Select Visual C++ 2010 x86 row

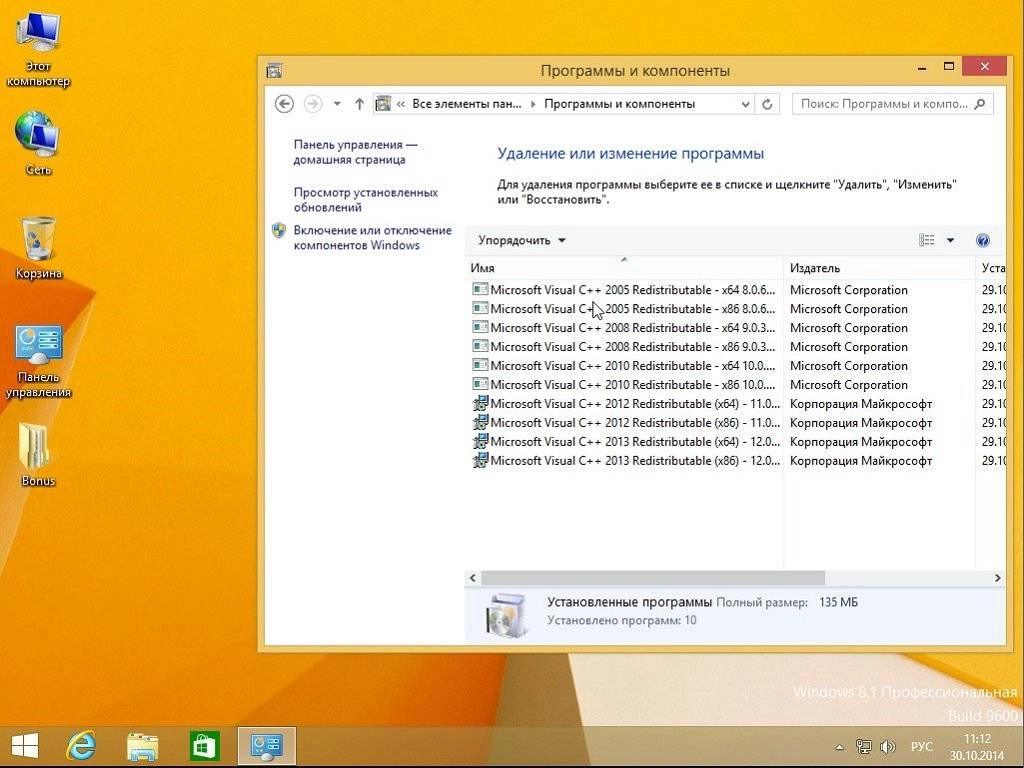click(738, 385)
